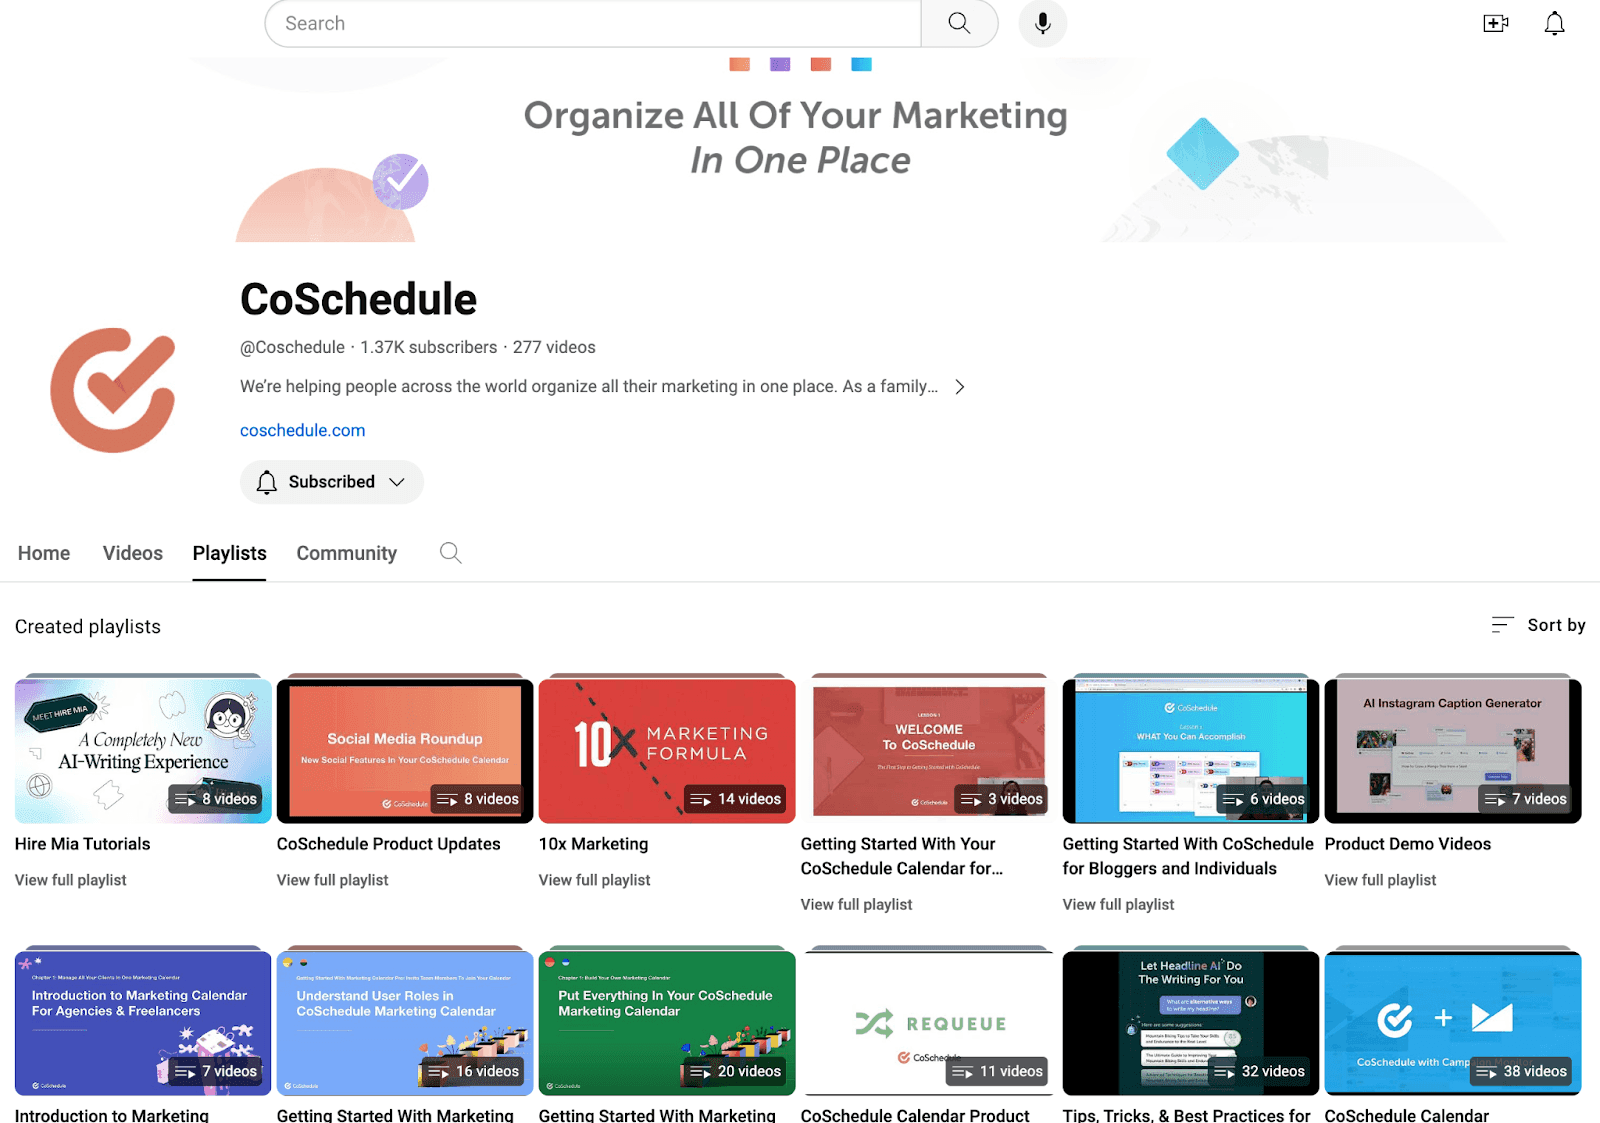The image size is (1600, 1123).
Task: Open Introduction to Marketing Calendar for Agencies thumbnail
Action: click(143, 1023)
